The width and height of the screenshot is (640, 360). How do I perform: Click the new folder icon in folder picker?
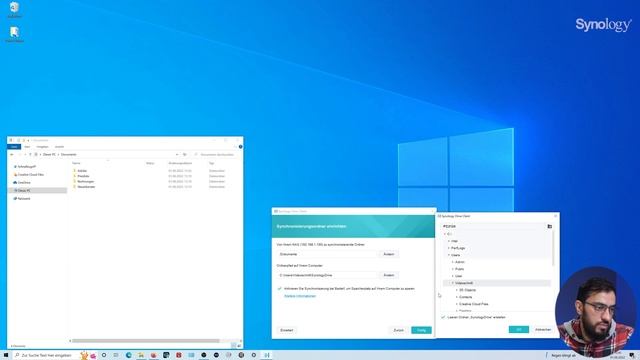pos(549,226)
